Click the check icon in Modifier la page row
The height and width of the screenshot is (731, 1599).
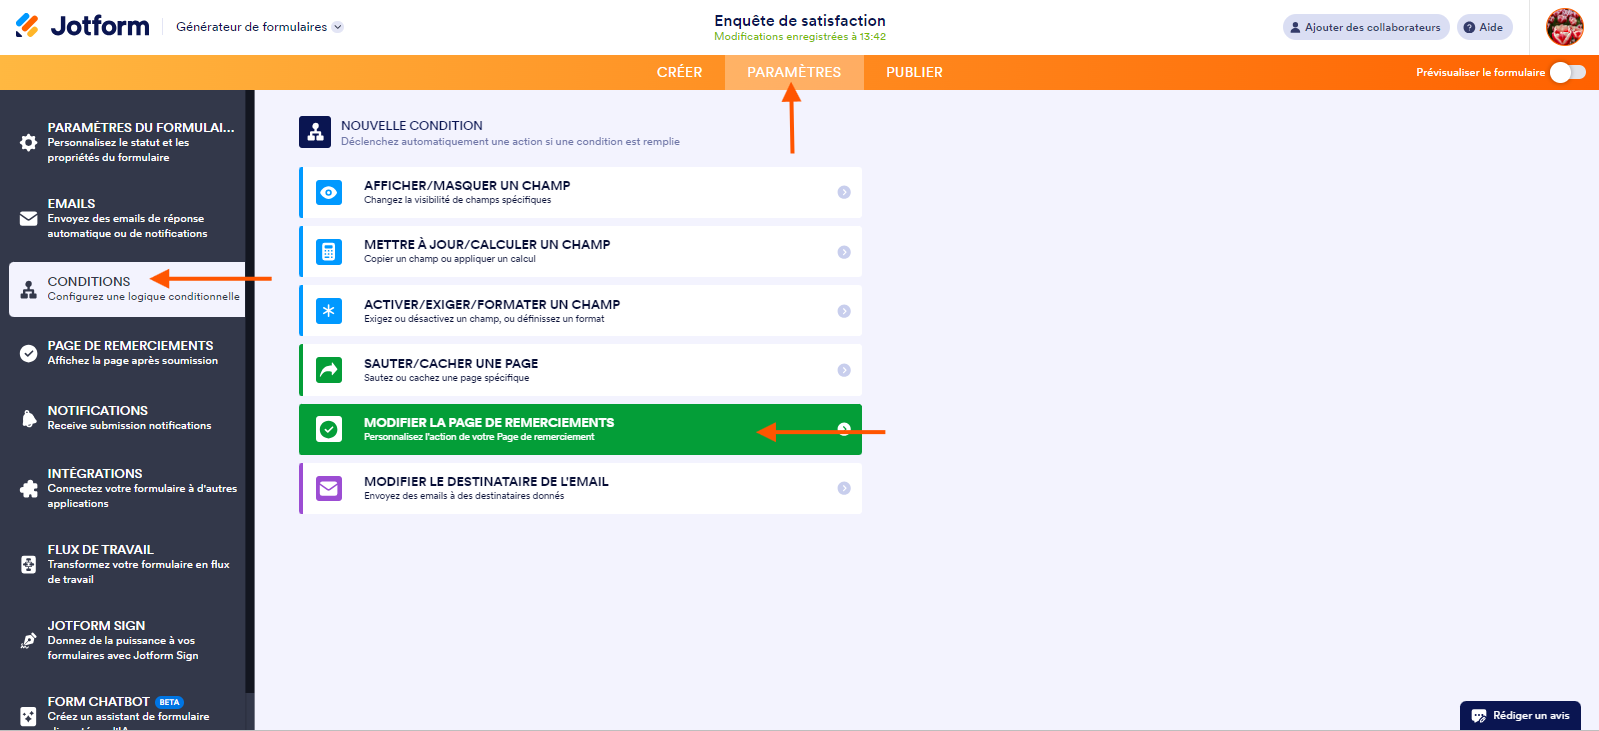tap(329, 429)
